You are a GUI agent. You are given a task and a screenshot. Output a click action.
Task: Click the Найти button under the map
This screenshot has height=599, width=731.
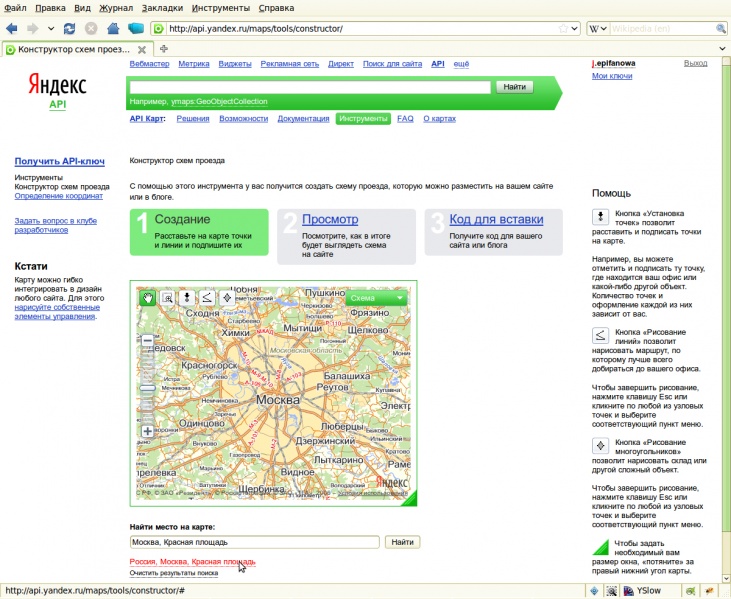pos(402,542)
